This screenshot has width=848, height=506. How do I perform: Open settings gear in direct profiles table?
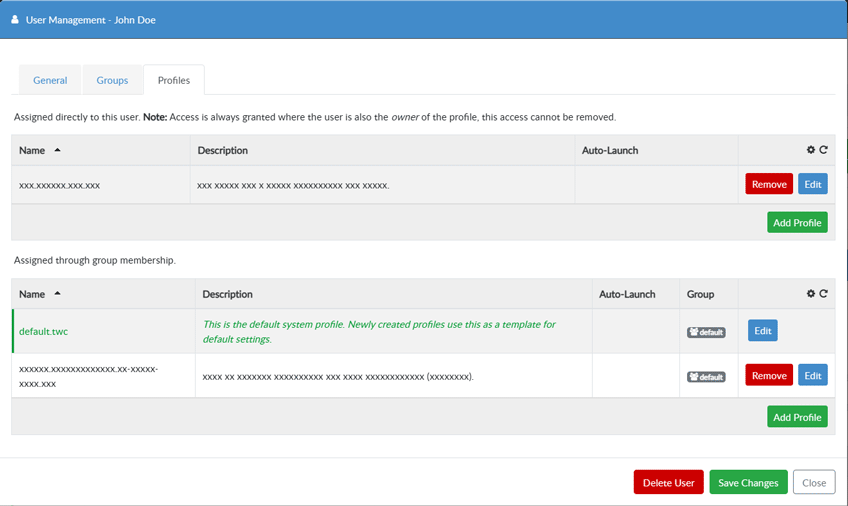(x=811, y=150)
